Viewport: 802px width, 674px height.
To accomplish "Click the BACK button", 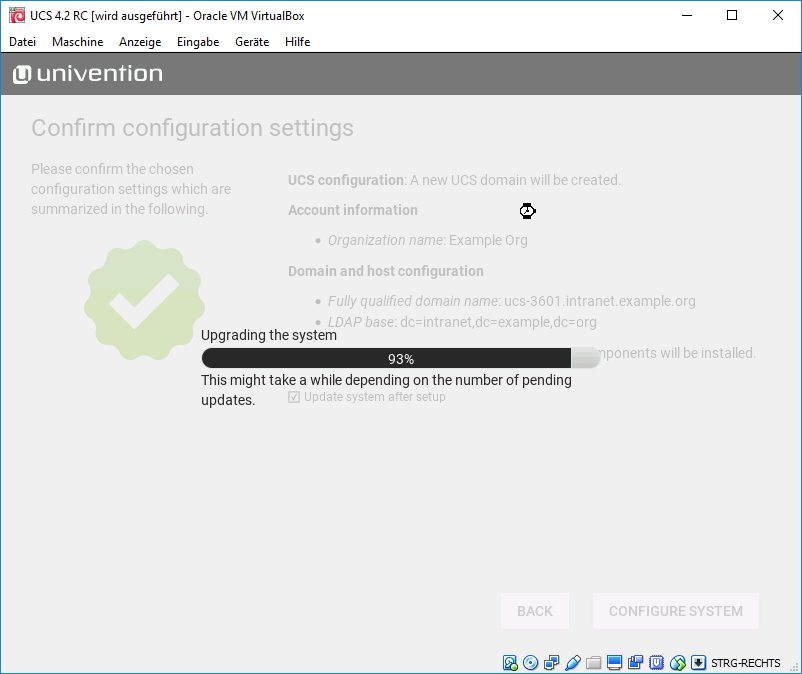I will [535, 611].
